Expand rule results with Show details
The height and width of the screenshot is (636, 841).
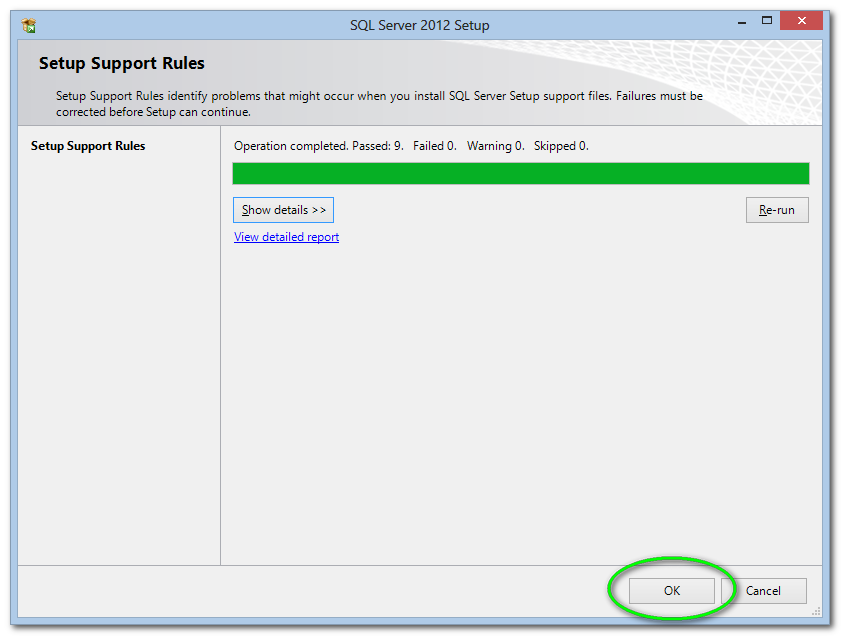[x=283, y=210]
